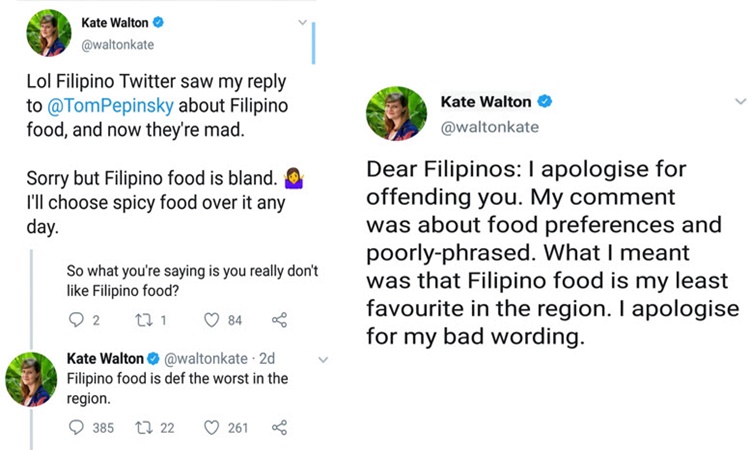Click Kate Walton name on top-left tweet
Image resolution: width=750 pixels, height=450 pixels.
(115, 22)
